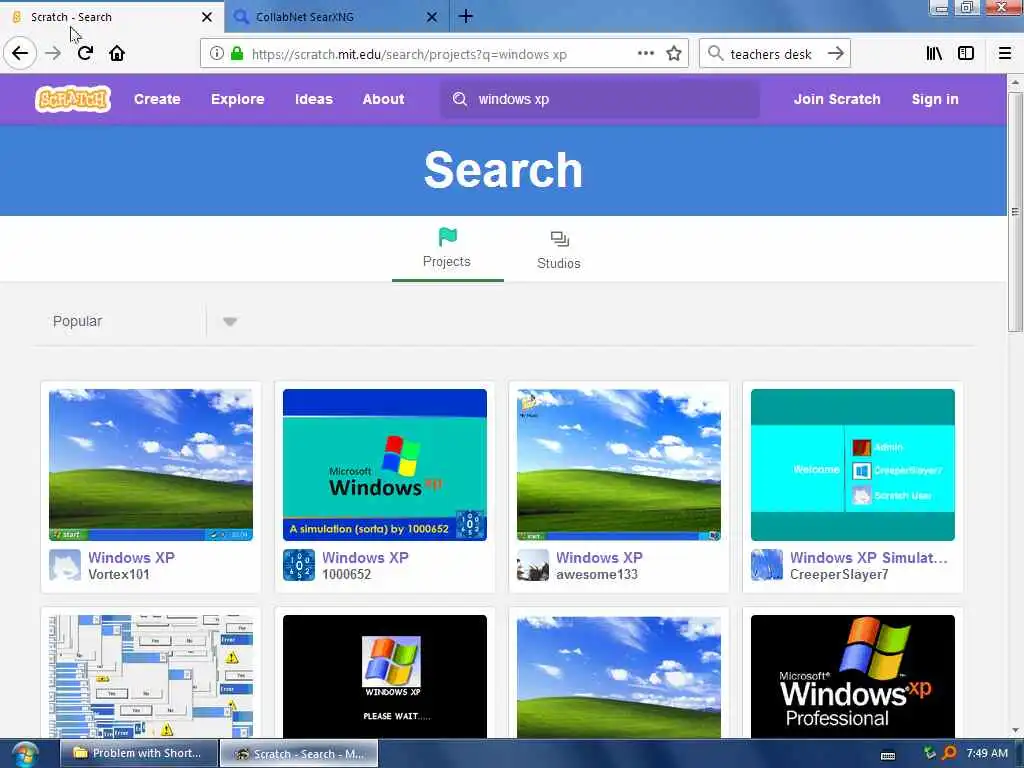This screenshot has width=1024, height=768.
Task: Open Vortex101's Bliss wallpaper thumbnail
Action: tap(151, 465)
